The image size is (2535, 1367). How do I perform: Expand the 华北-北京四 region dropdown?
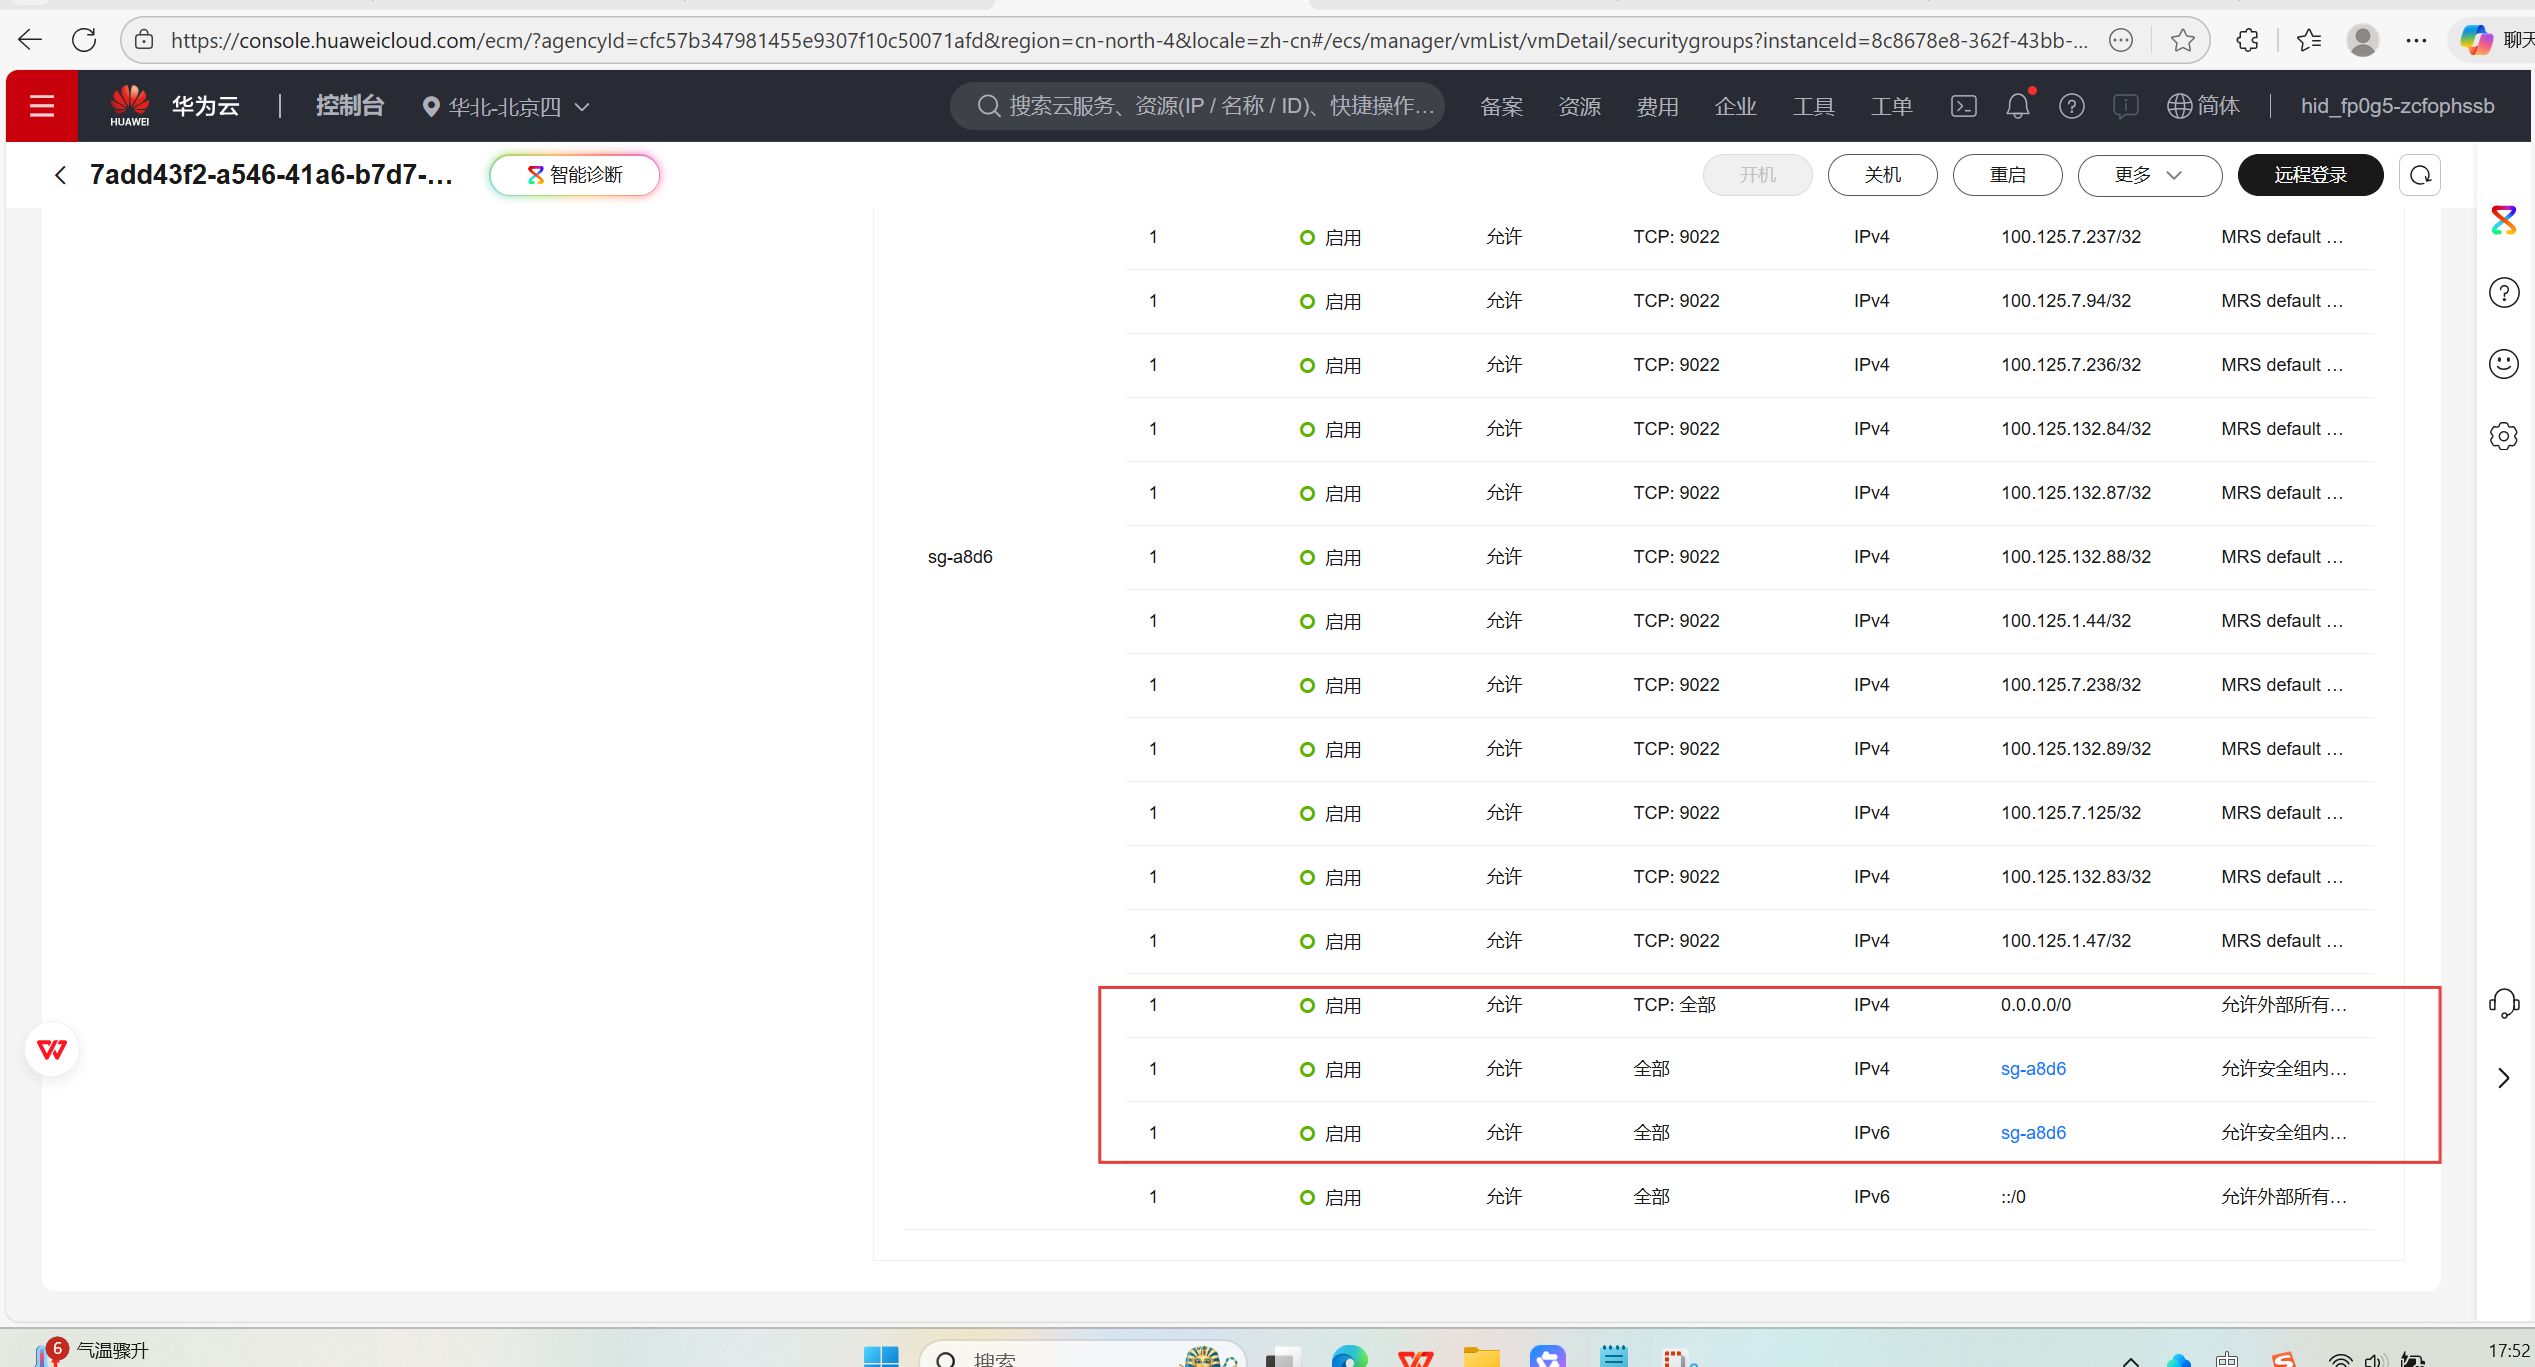coord(506,106)
